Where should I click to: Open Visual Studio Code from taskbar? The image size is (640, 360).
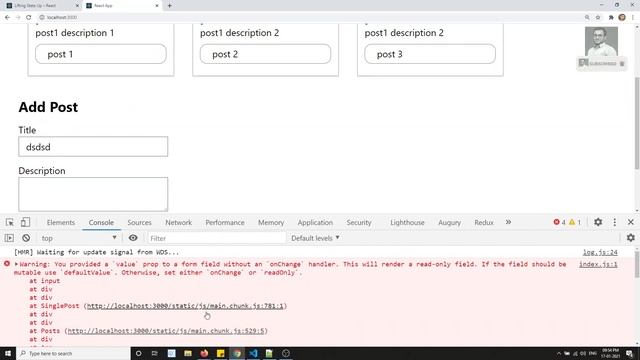click(x=253, y=353)
